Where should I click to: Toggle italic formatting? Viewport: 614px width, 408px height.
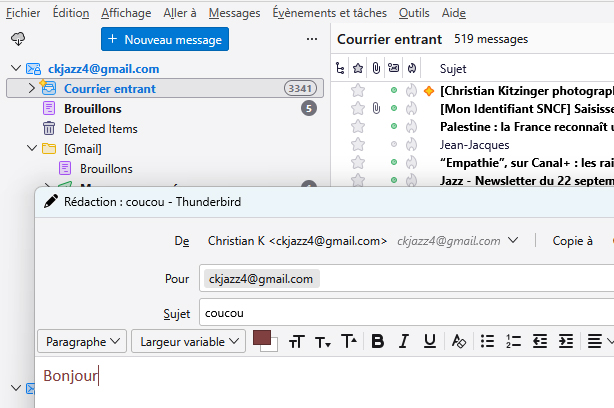404,341
